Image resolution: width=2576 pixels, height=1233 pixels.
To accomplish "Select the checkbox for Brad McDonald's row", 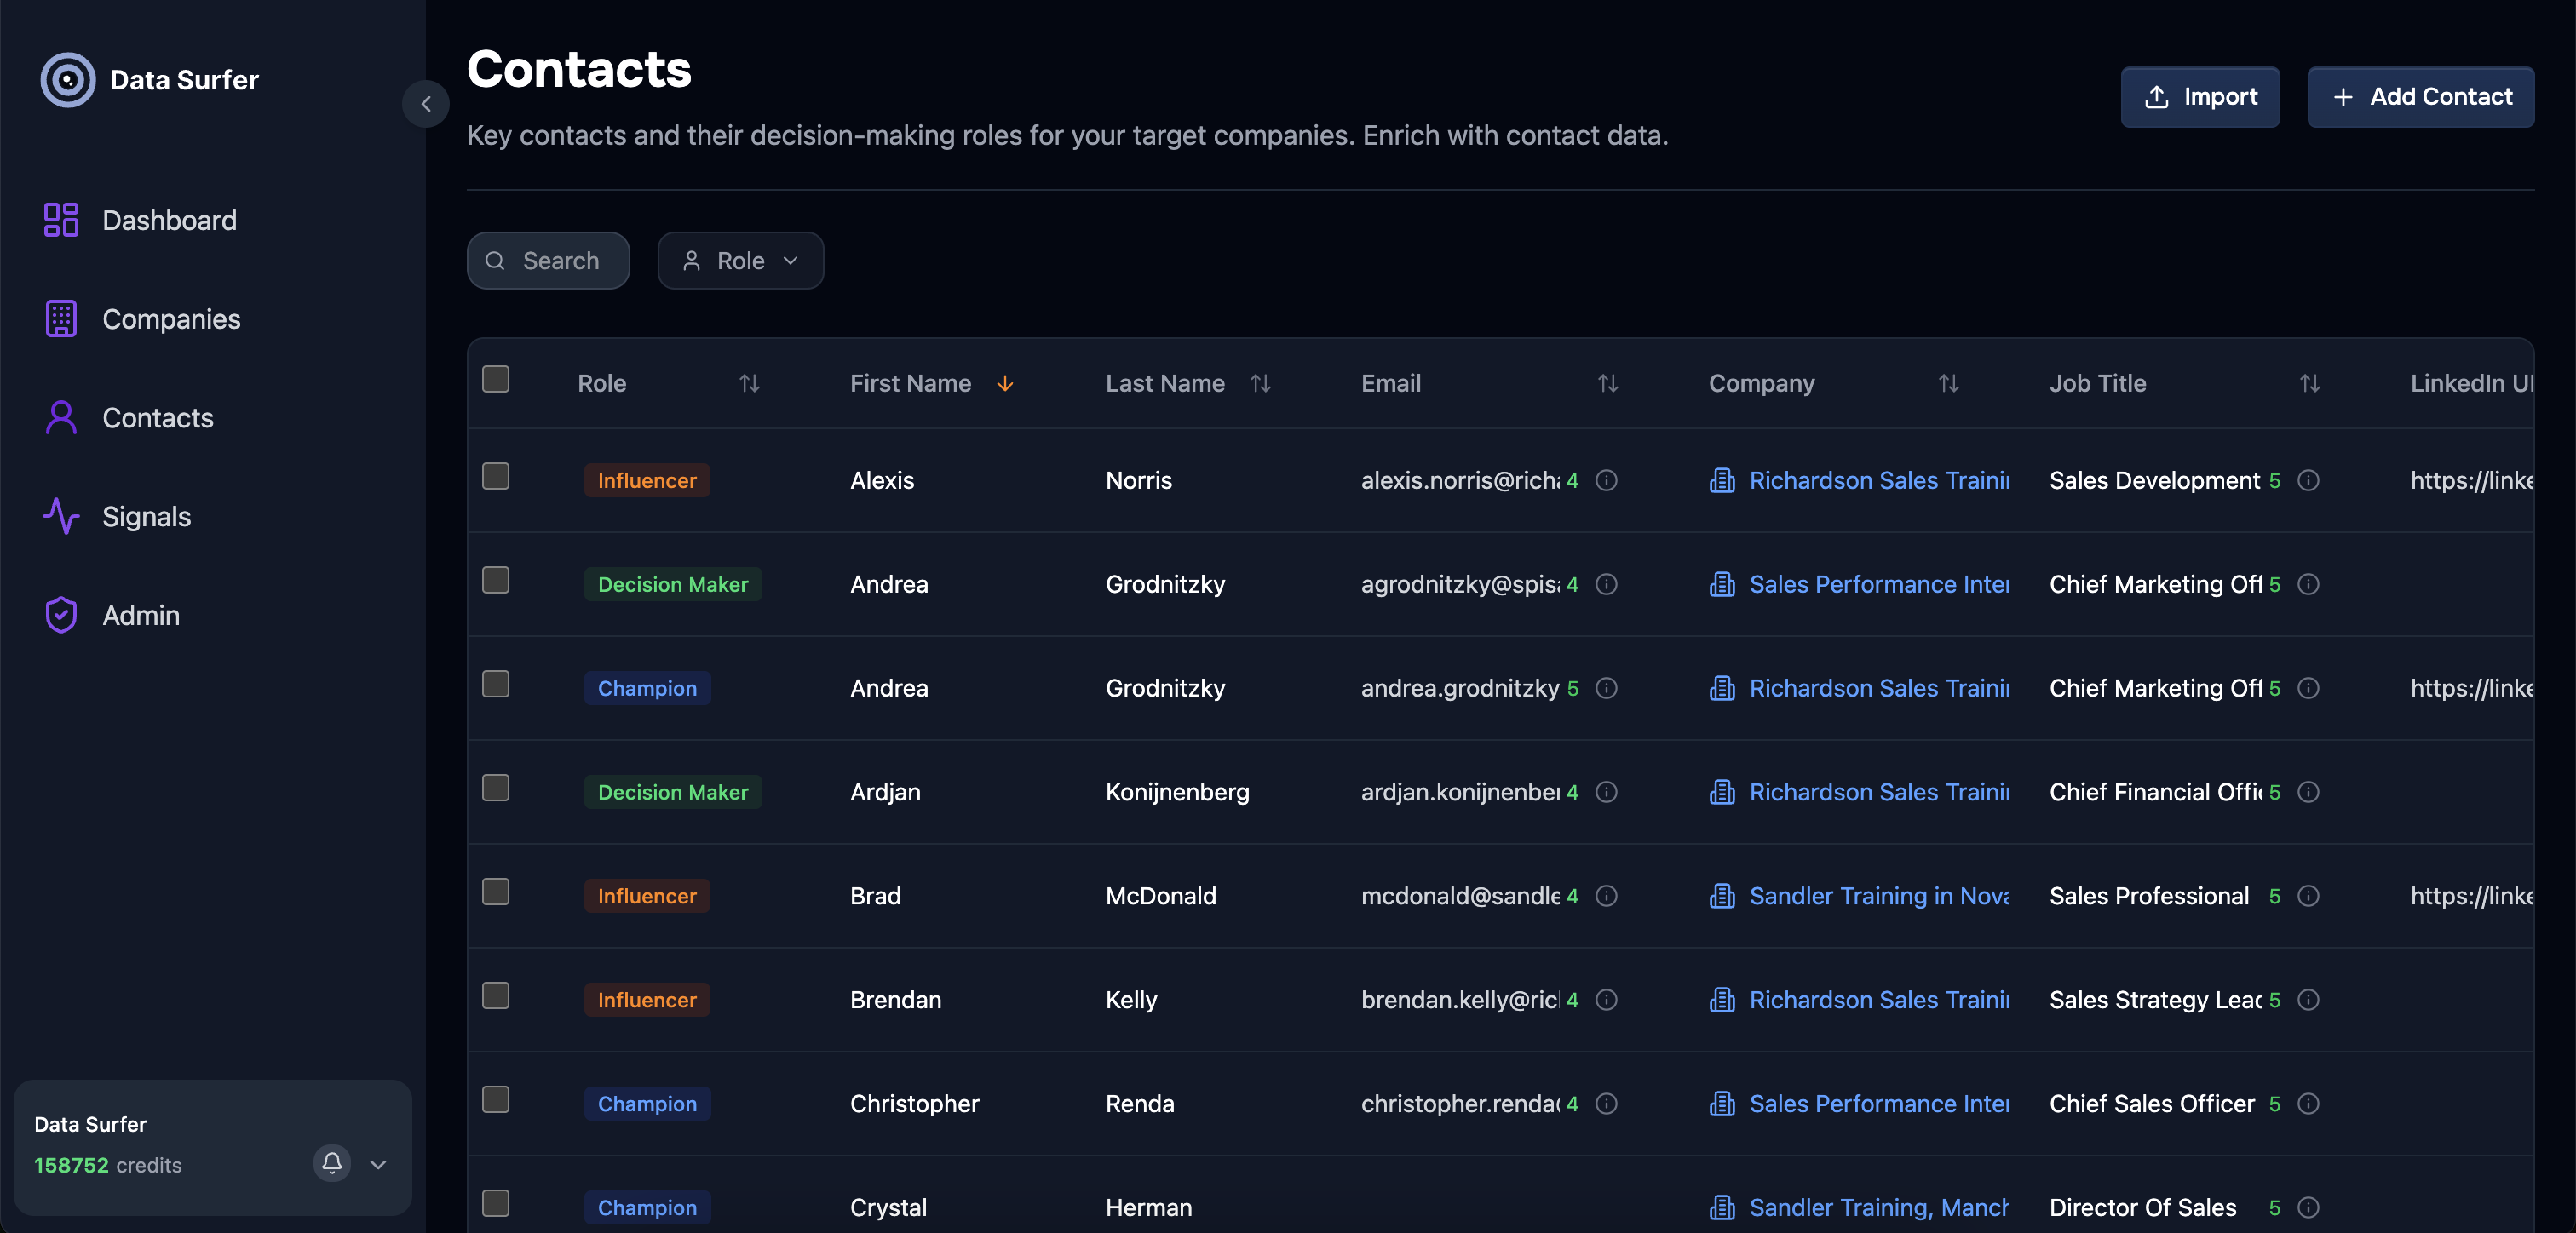I will (x=495, y=892).
